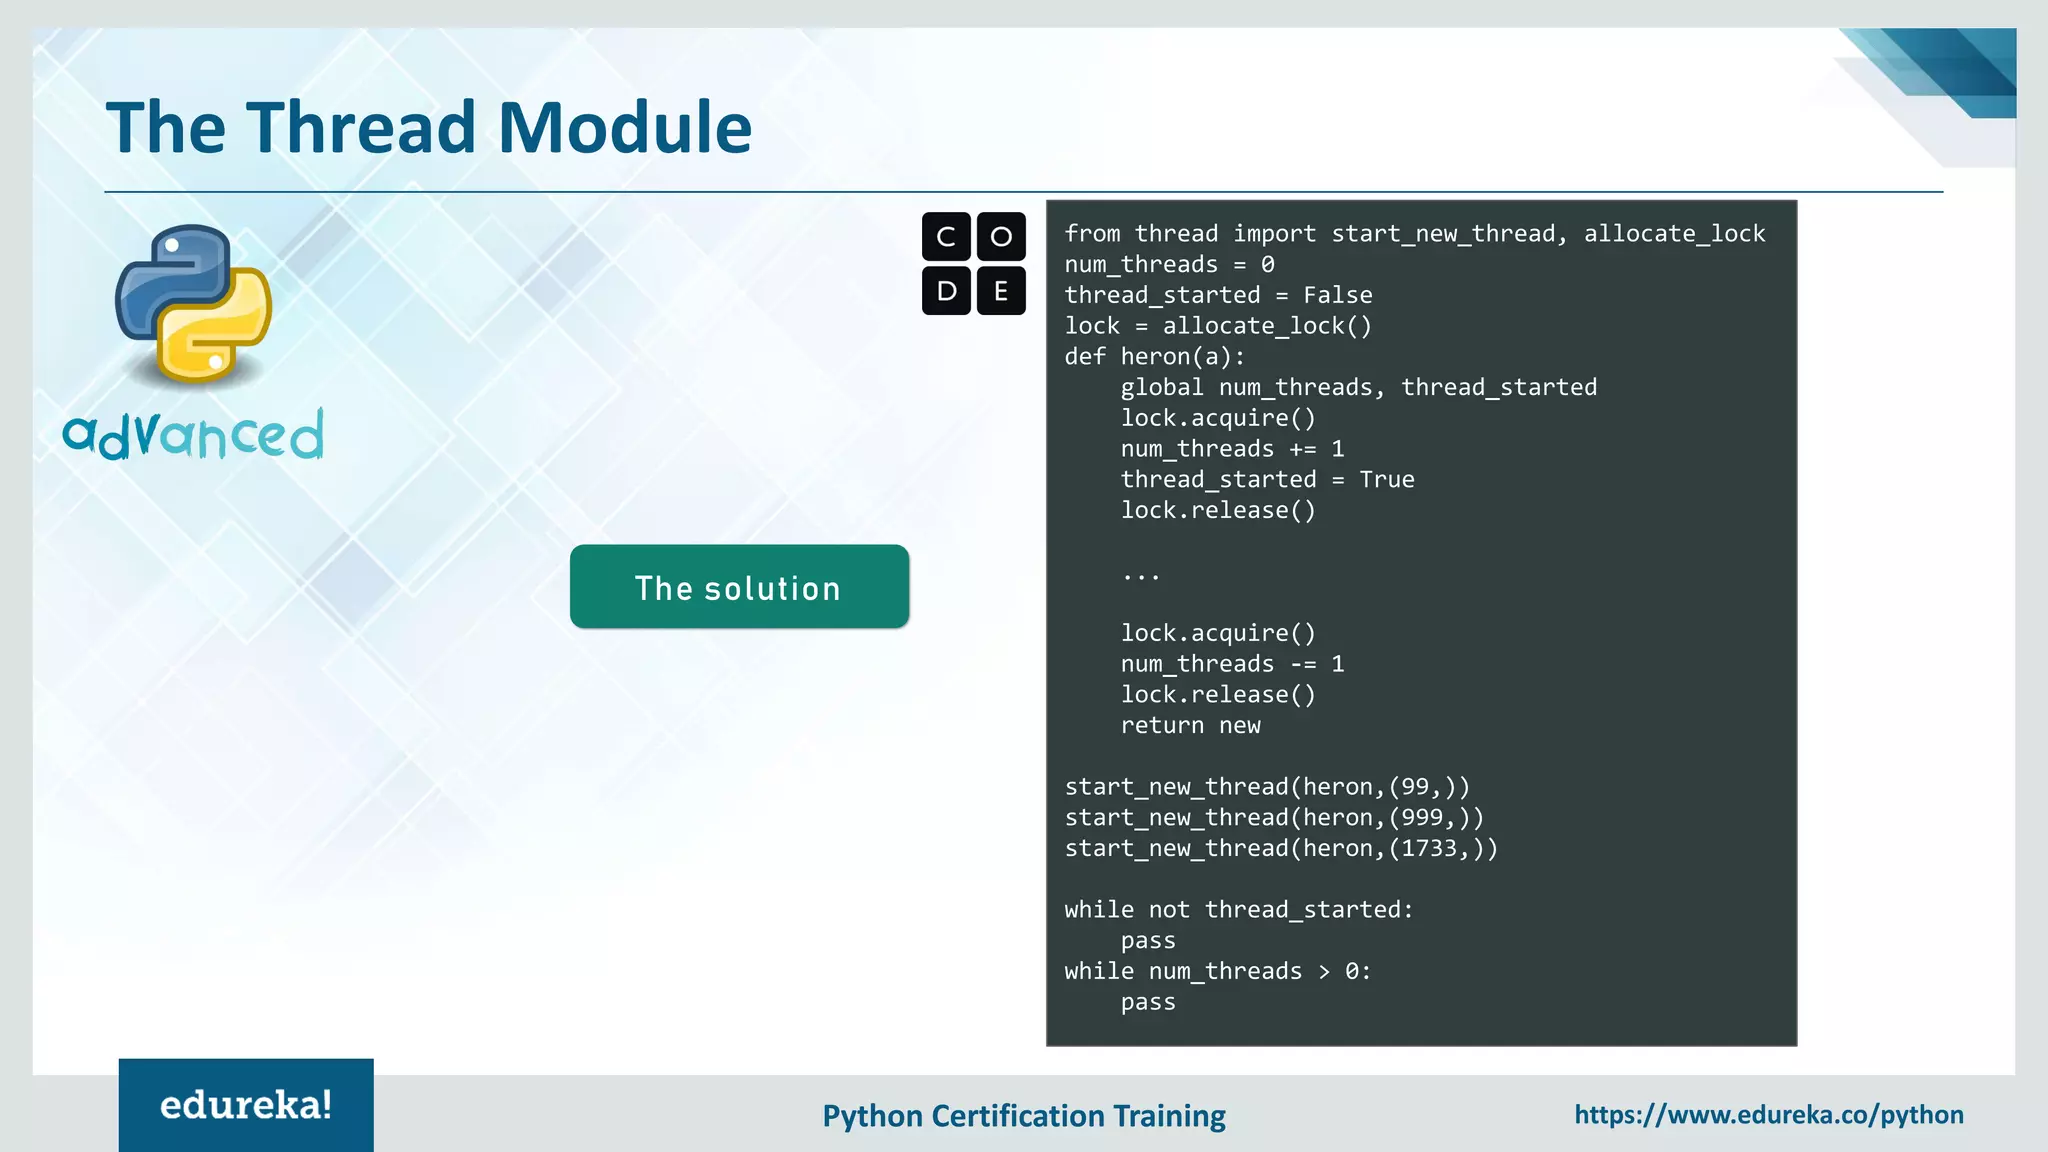Screen dimensions: 2048x1152
Task: Click the letter E code tile
Action: (1001, 291)
